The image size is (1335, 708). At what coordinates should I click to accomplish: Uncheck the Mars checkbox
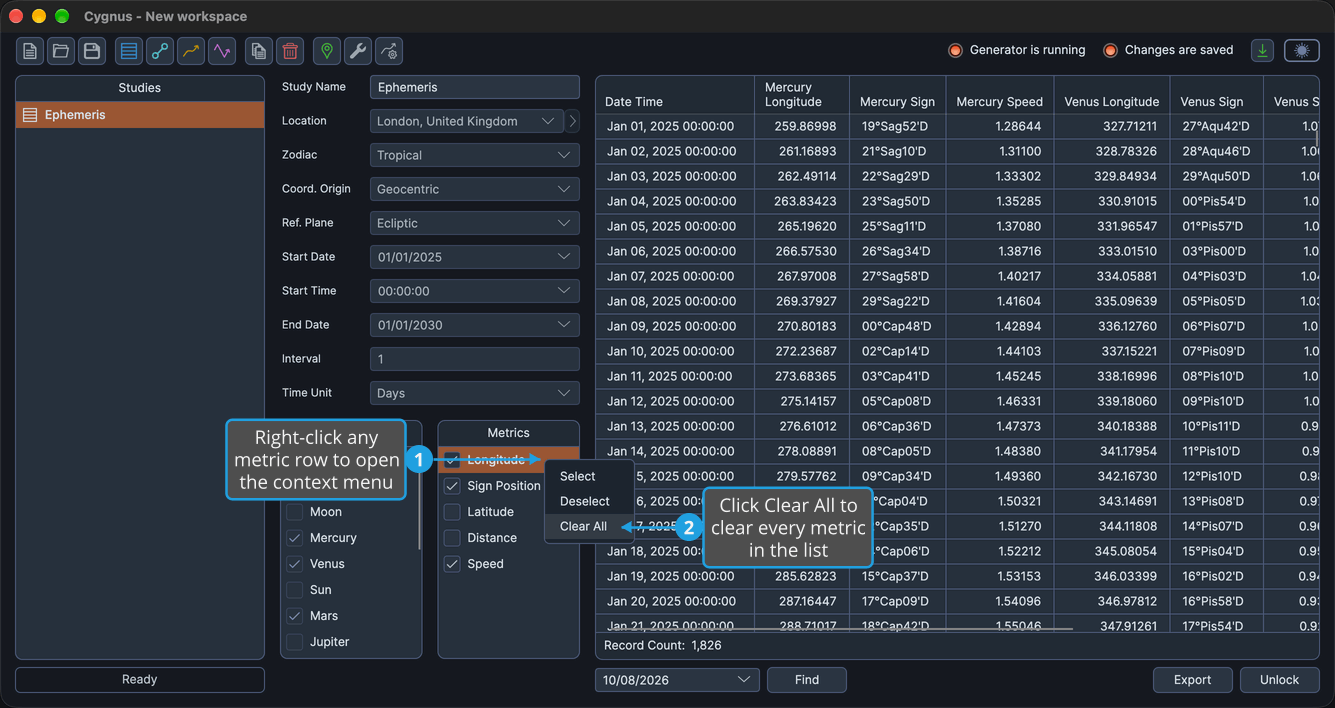click(295, 616)
